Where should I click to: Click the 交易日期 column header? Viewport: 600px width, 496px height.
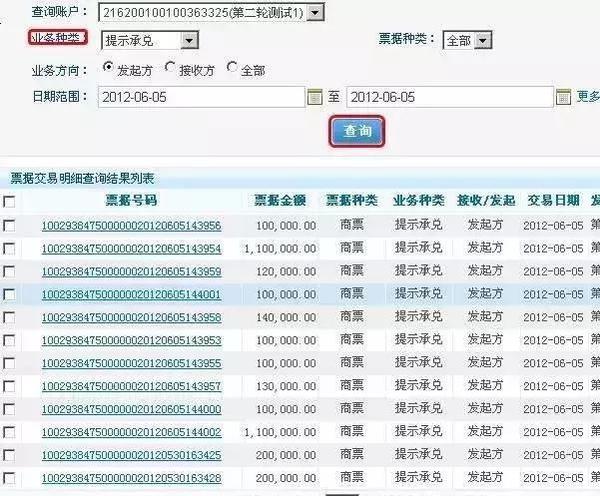click(553, 200)
